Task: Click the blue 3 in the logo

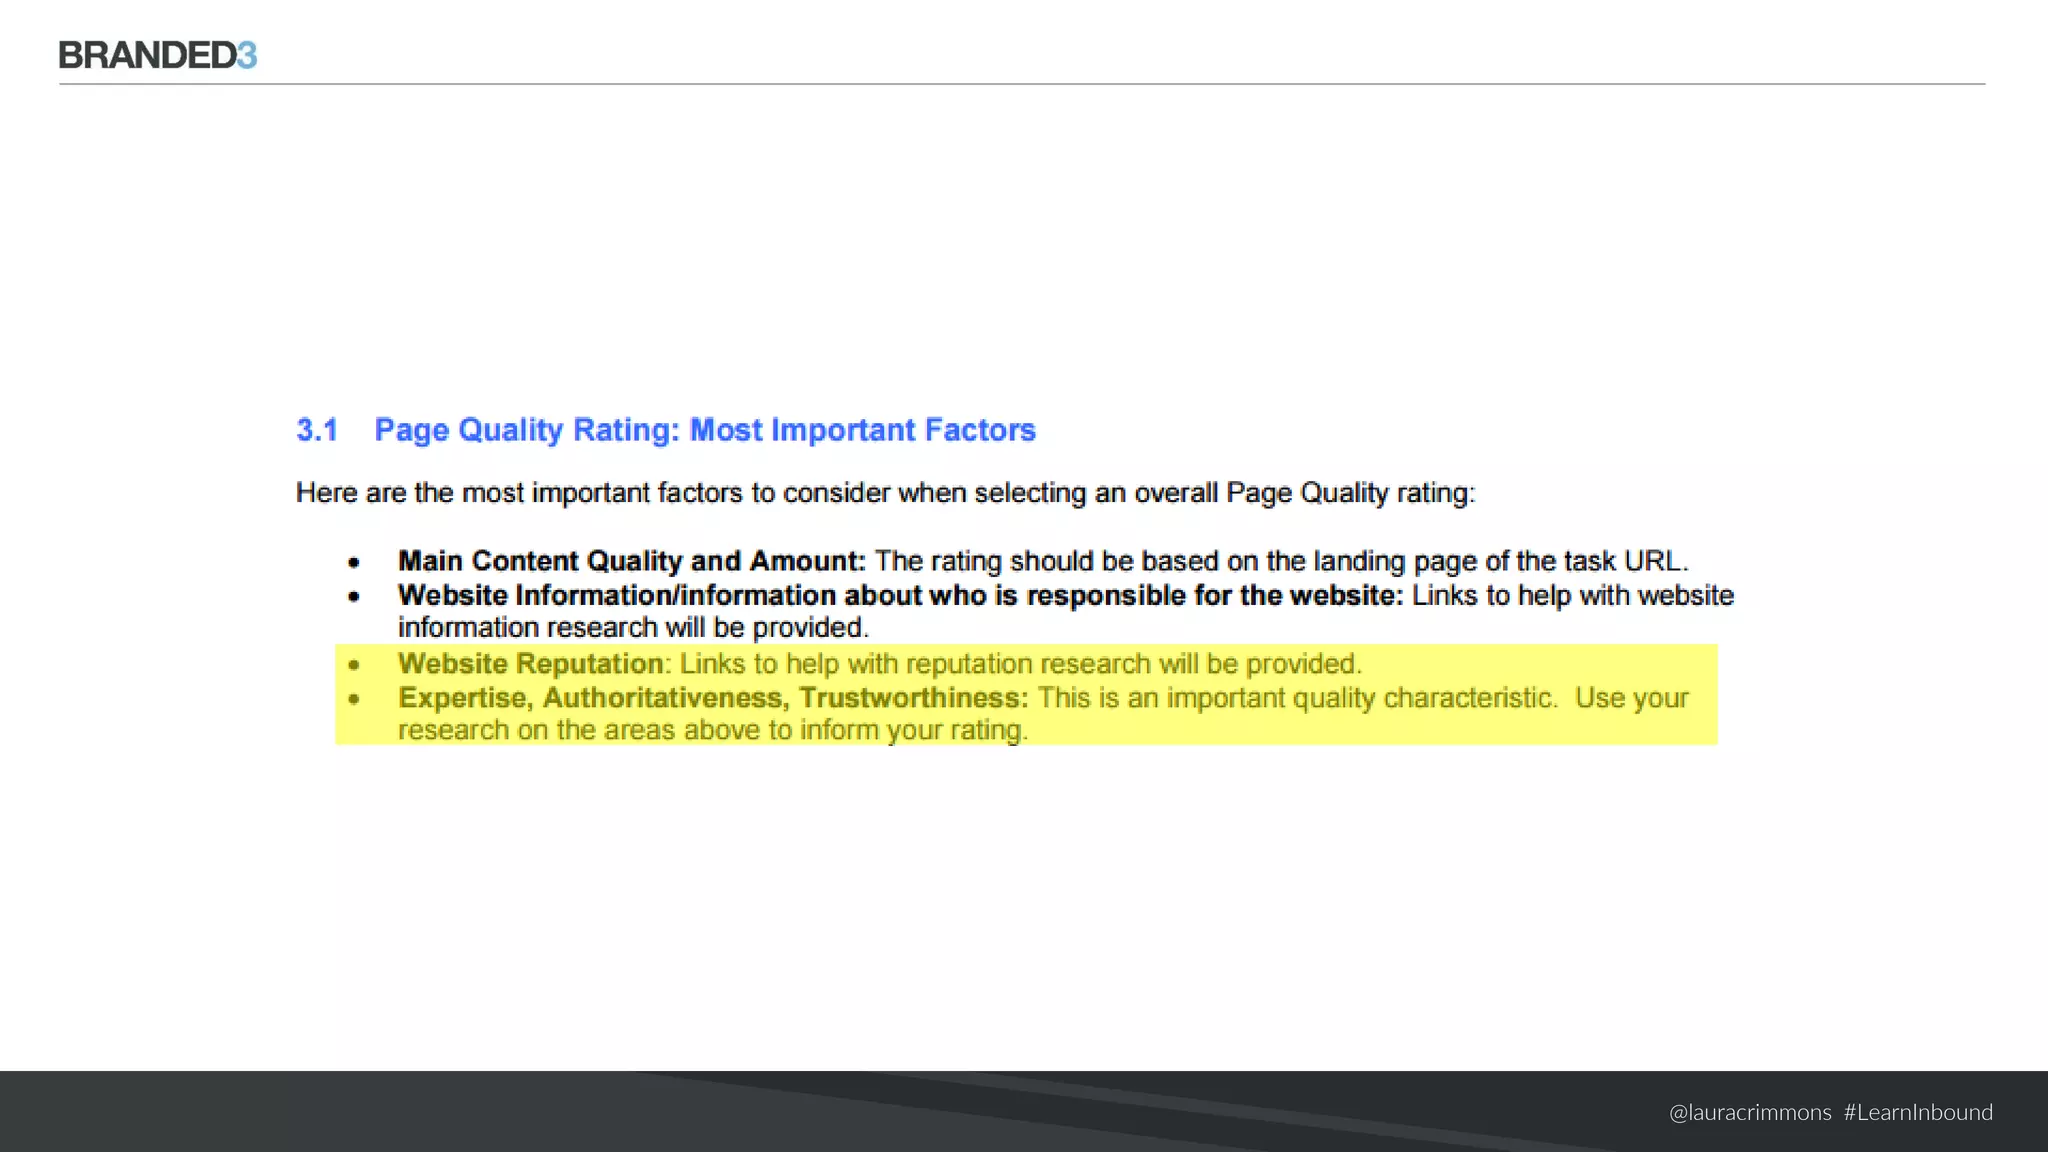Action: [247, 55]
